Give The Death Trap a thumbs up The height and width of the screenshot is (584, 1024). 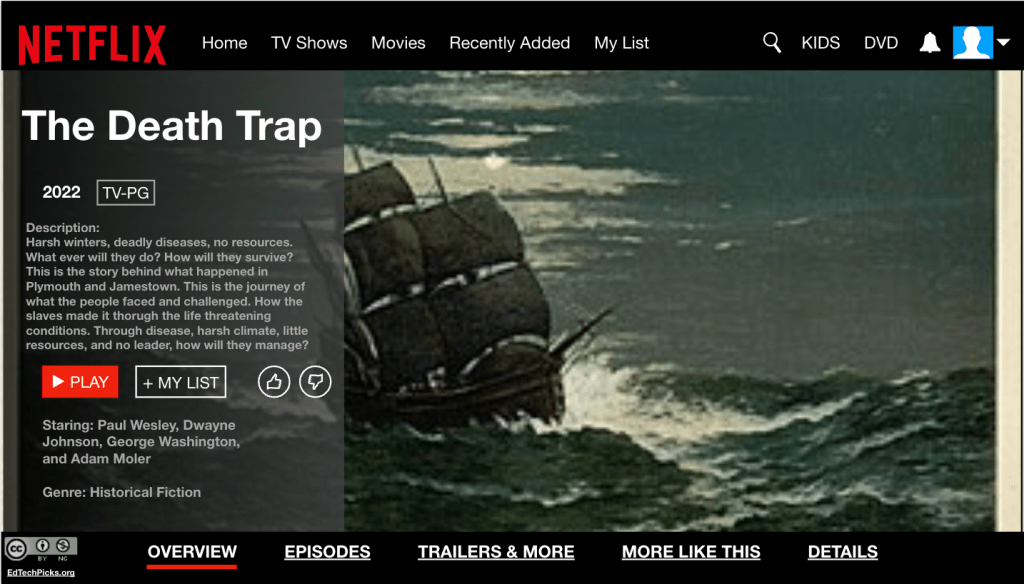pyautogui.click(x=274, y=381)
